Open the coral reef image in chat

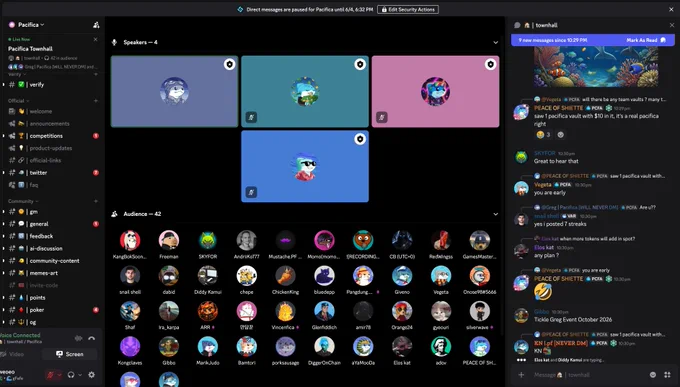[596, 67]
